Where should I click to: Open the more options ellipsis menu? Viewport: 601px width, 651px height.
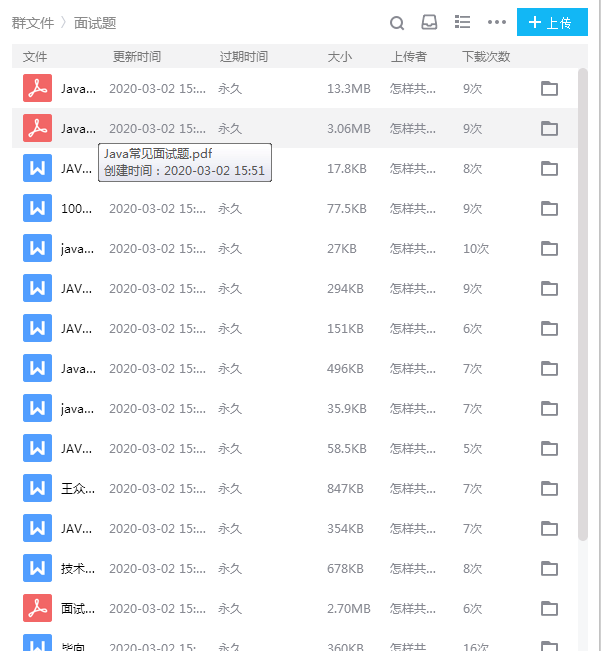[497, 22]
